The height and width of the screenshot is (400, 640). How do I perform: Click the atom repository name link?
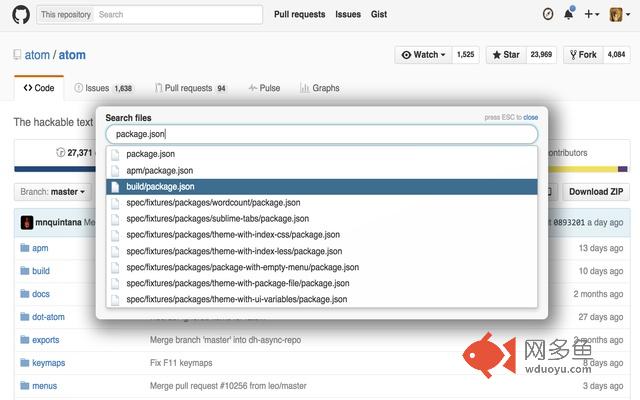click(72, 55)
